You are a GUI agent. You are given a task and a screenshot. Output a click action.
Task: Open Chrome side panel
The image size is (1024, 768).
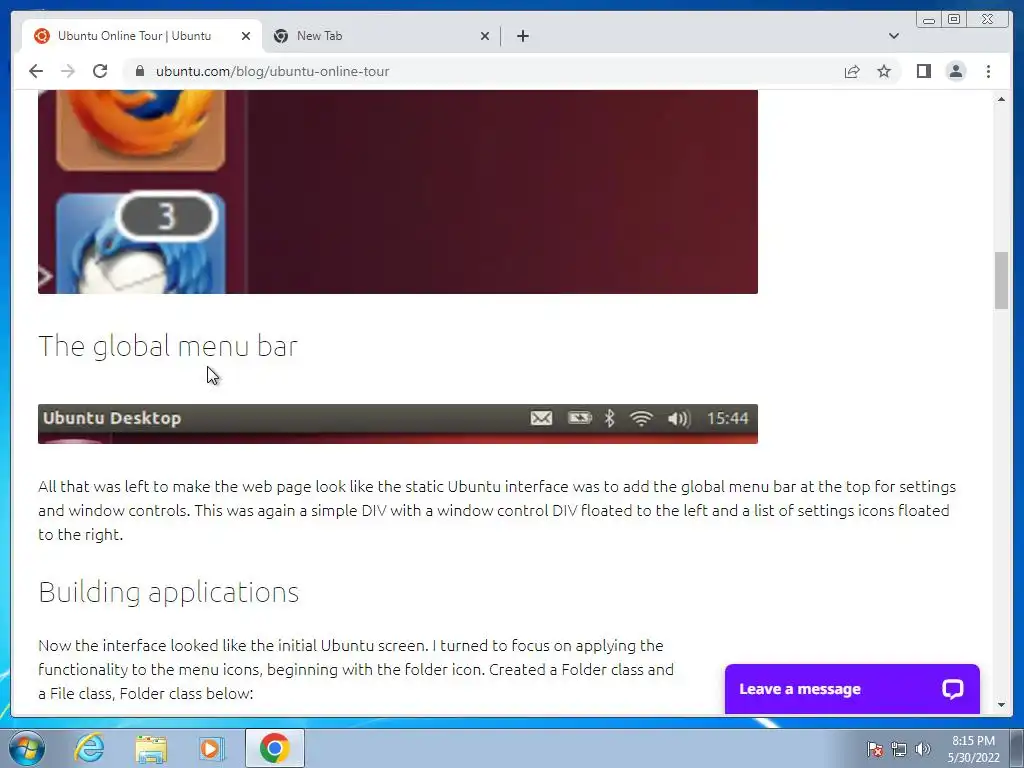click(x=923, y=71)
